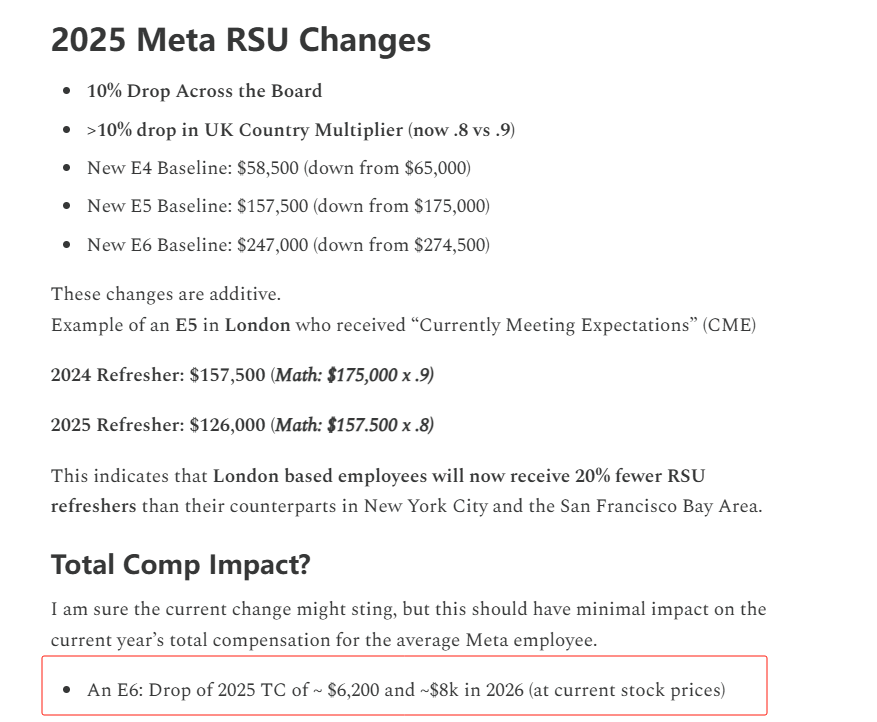Click the bold word "London" in example
Viewport: 877px width, 722px height.
click(x=257, y=325)
